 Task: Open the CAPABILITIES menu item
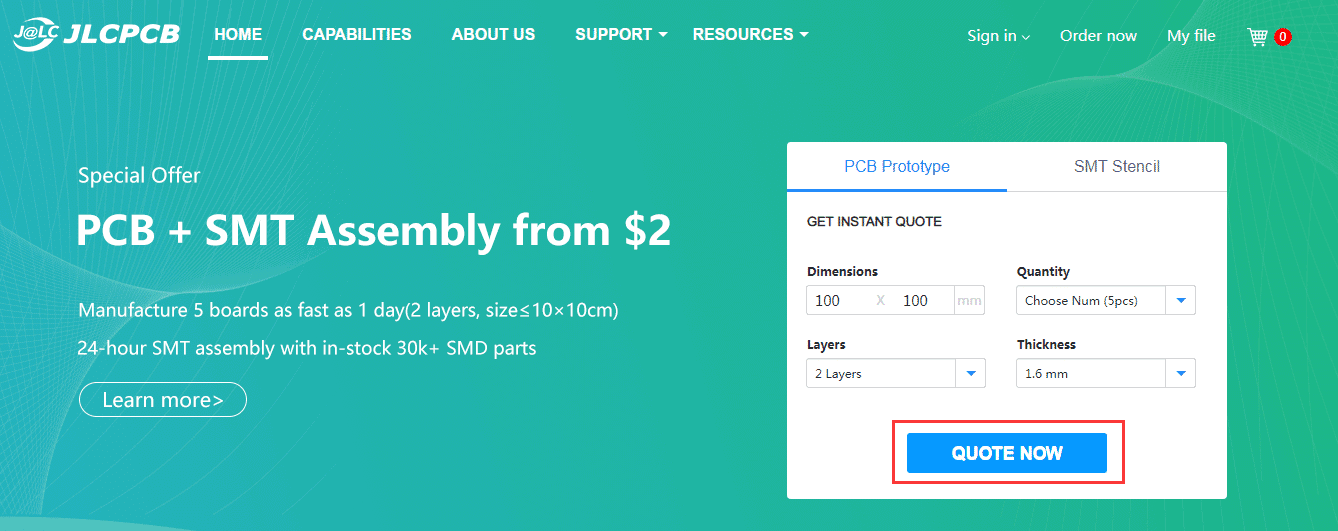357,35
